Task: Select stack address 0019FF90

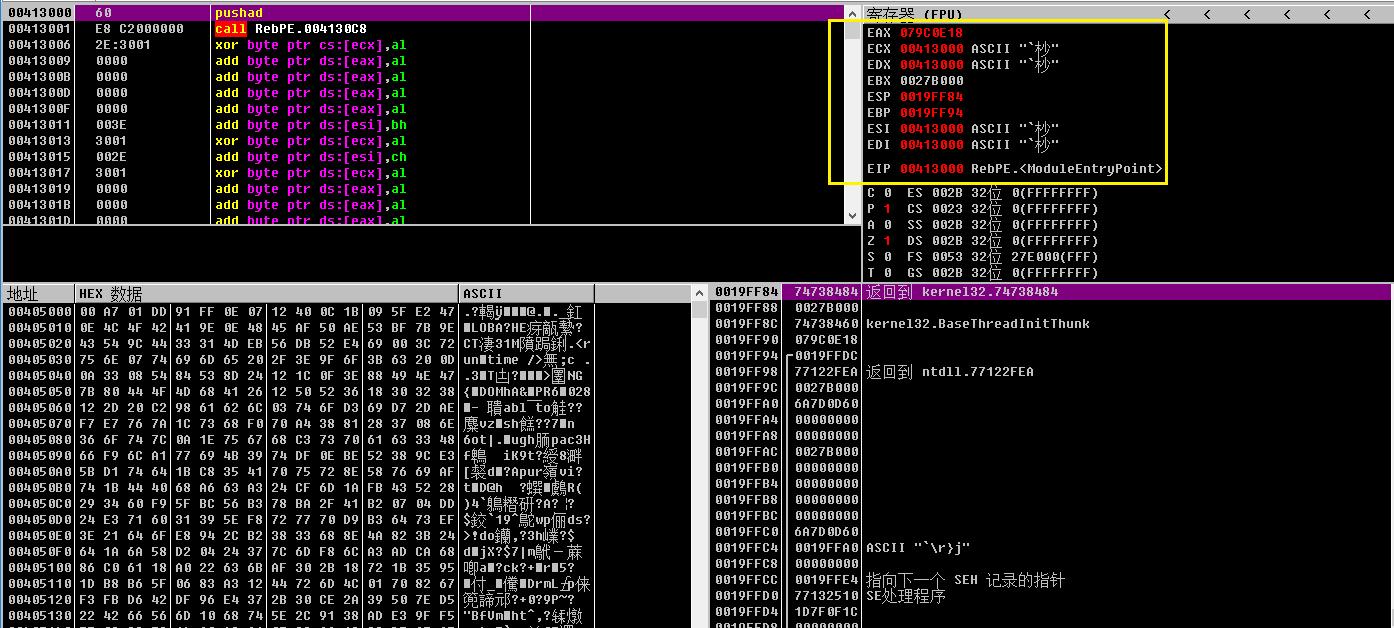Action: tap(746, 340)
